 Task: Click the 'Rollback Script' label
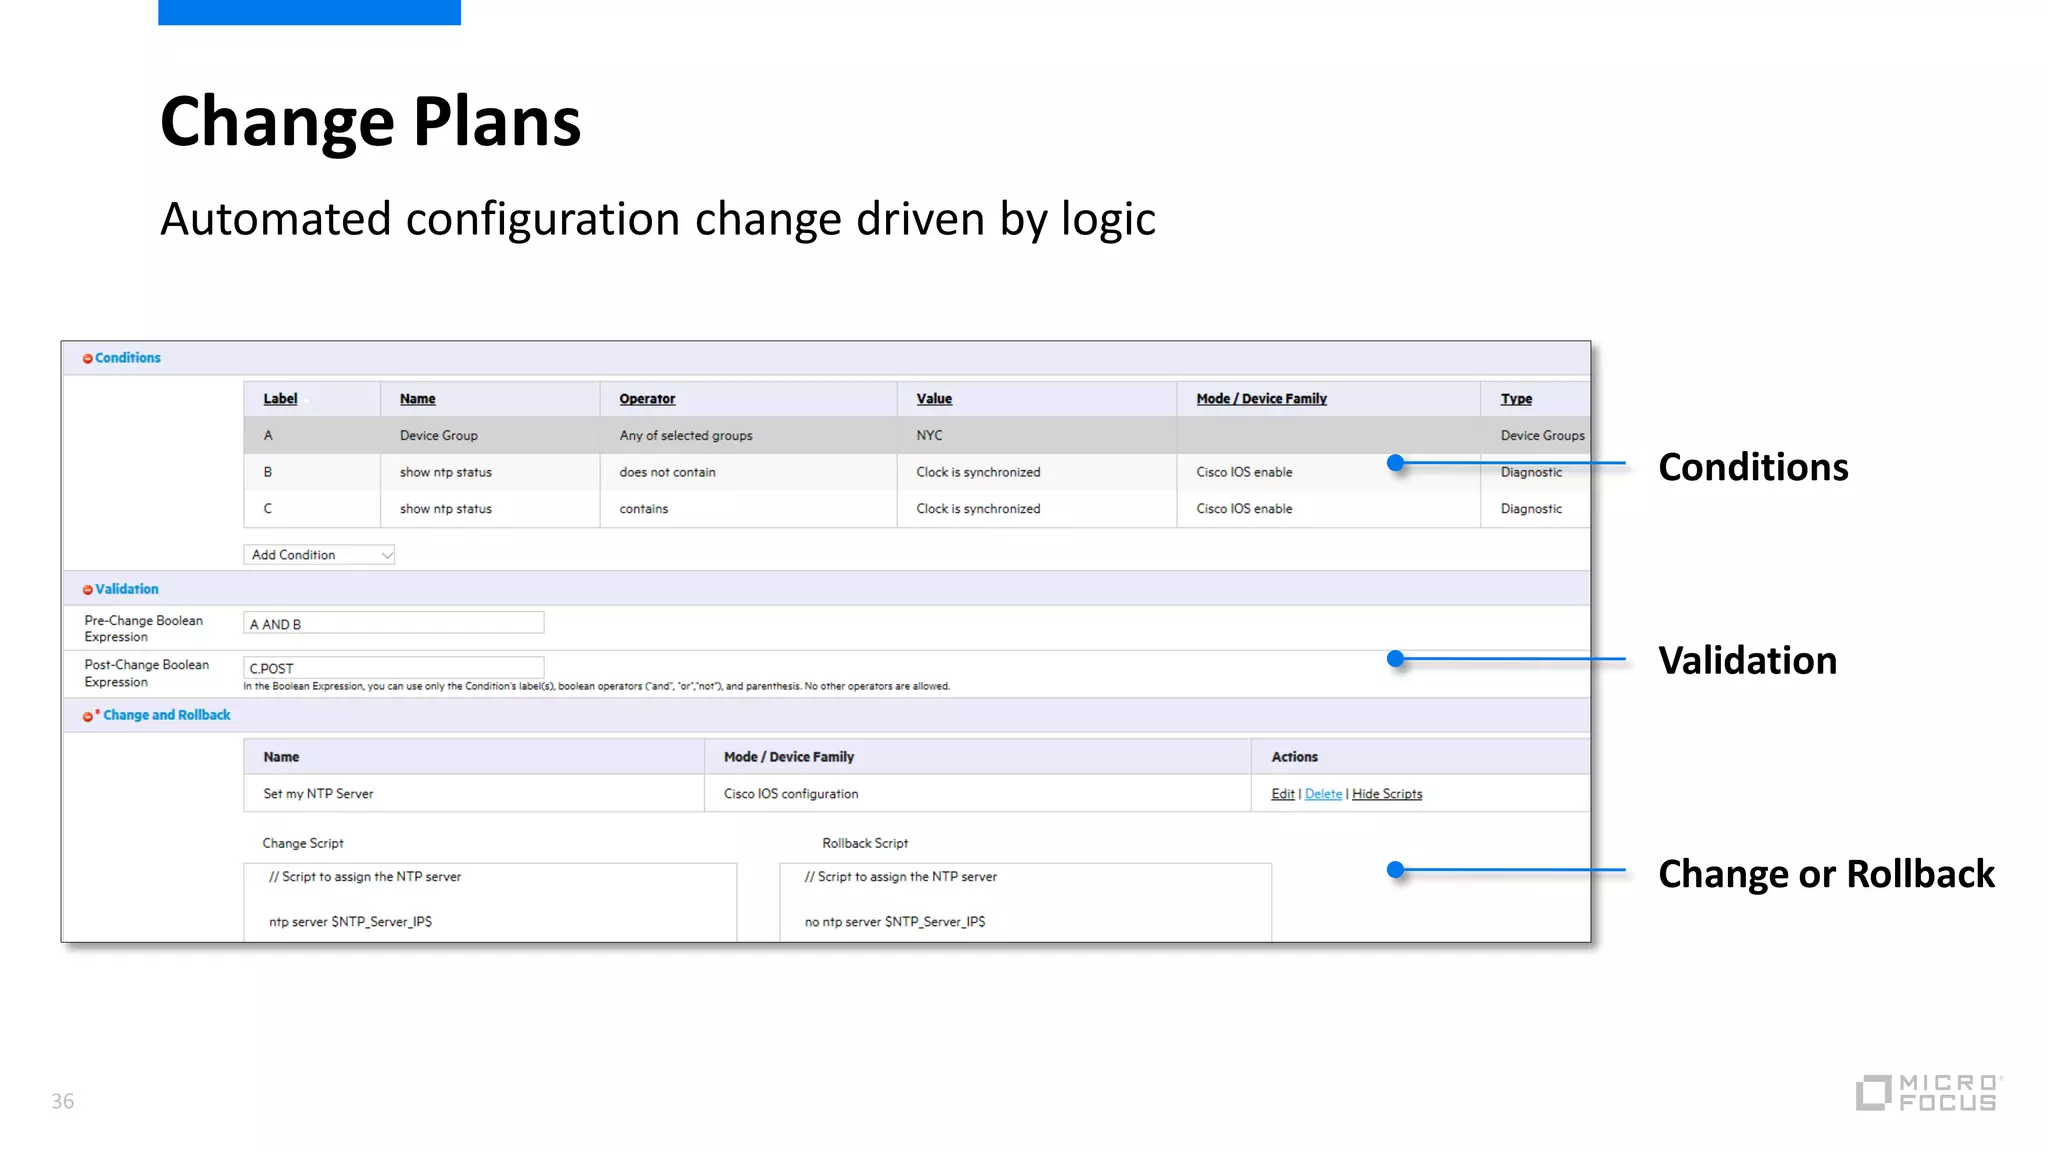tap(865, 843)
